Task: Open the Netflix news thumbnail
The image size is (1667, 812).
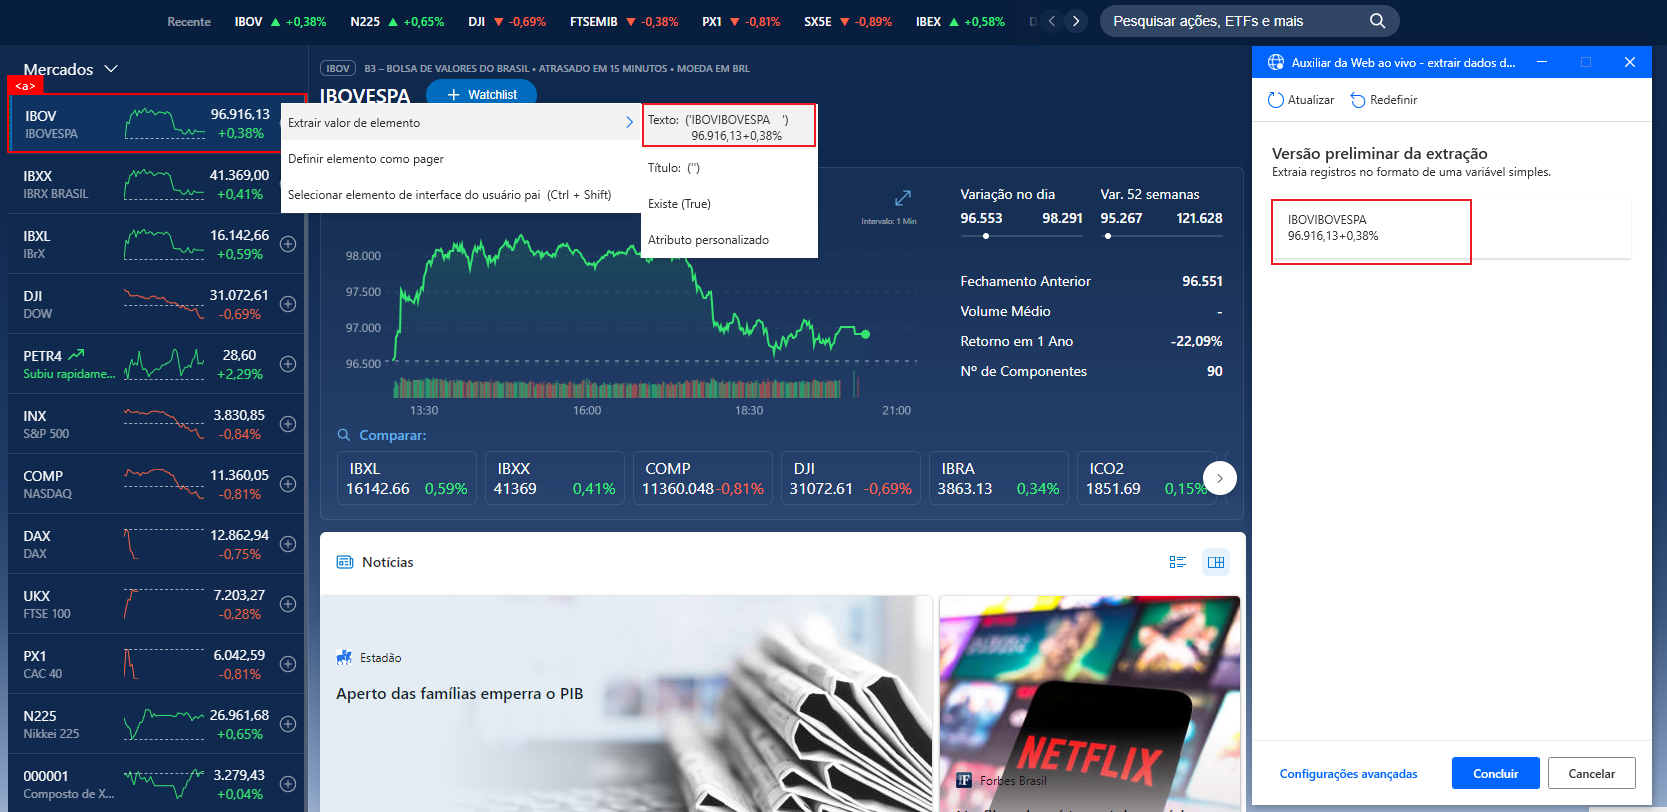Action: 1090,704
